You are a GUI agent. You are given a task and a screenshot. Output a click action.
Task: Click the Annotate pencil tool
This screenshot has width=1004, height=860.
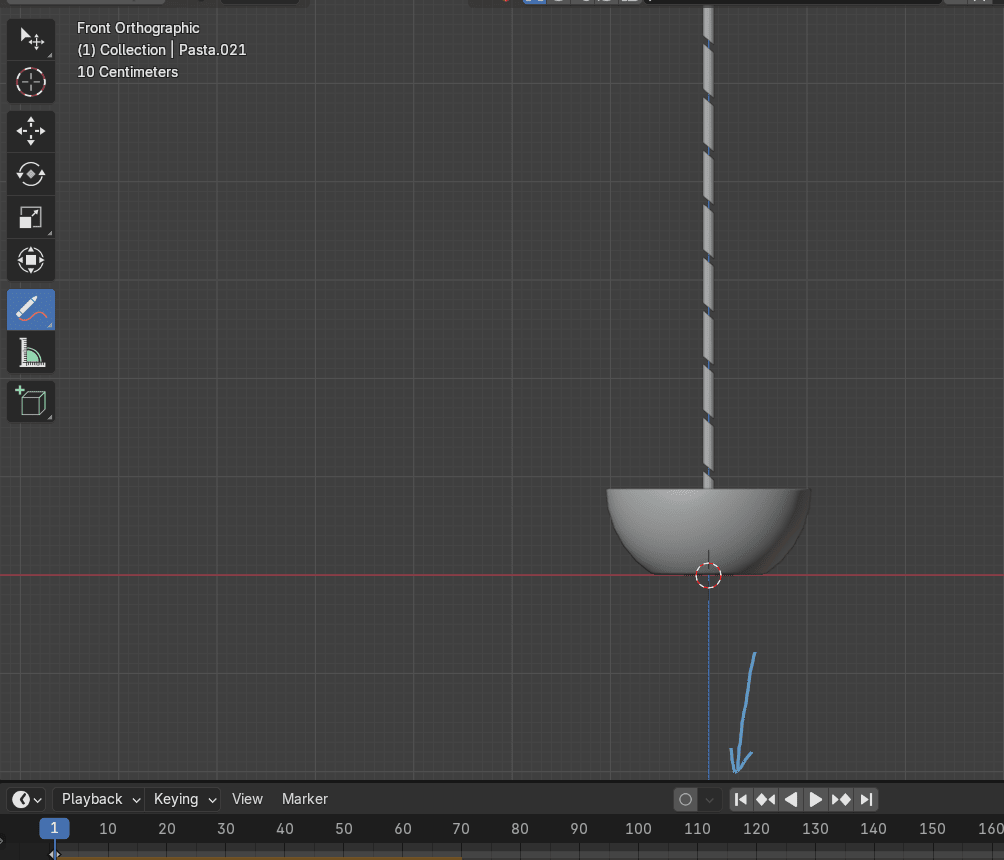pyautogui.click(x=31, y=310)
